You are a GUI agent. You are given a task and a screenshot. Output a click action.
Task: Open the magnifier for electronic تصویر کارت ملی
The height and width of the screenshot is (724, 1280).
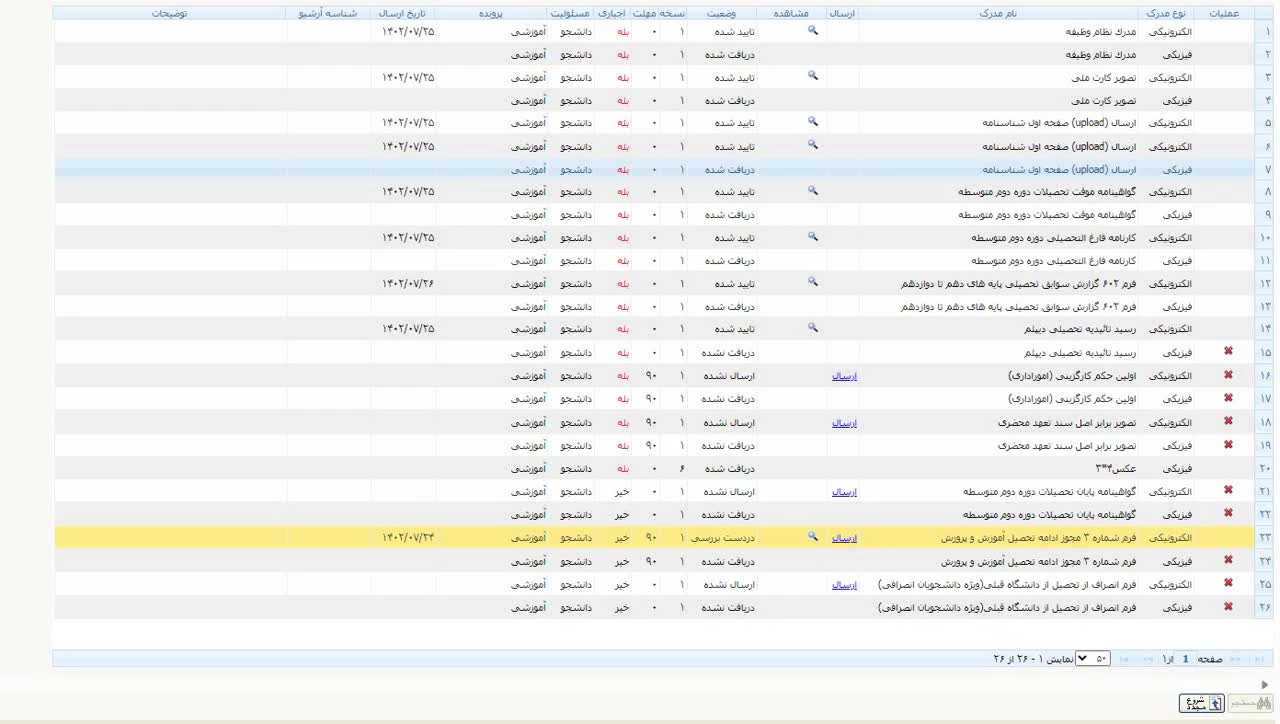click(813, 76)
